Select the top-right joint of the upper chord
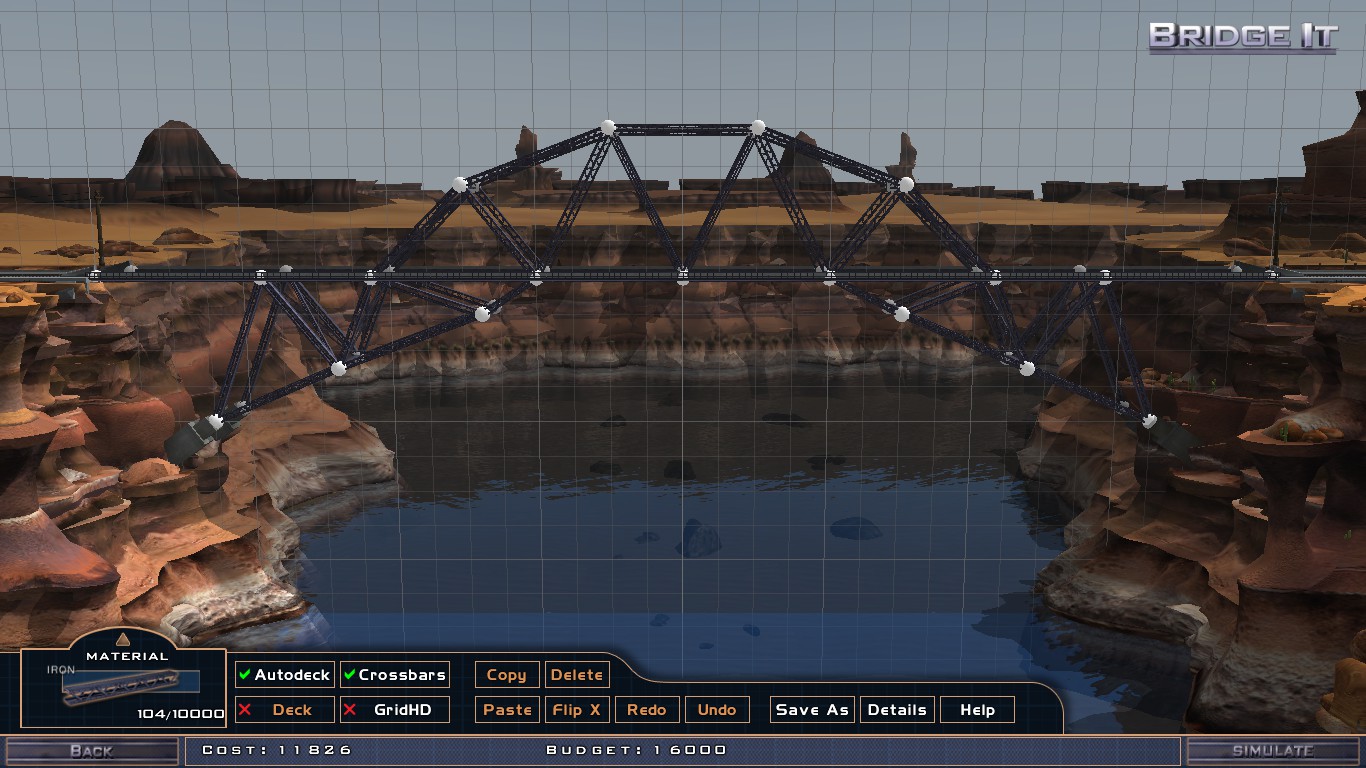The width and height of the screenshot is (1366, 768). 758,127
